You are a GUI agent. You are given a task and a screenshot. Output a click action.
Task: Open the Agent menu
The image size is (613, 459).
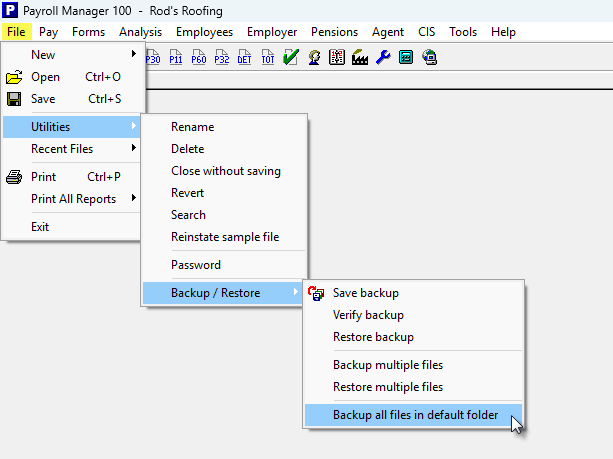click(388, 32)
